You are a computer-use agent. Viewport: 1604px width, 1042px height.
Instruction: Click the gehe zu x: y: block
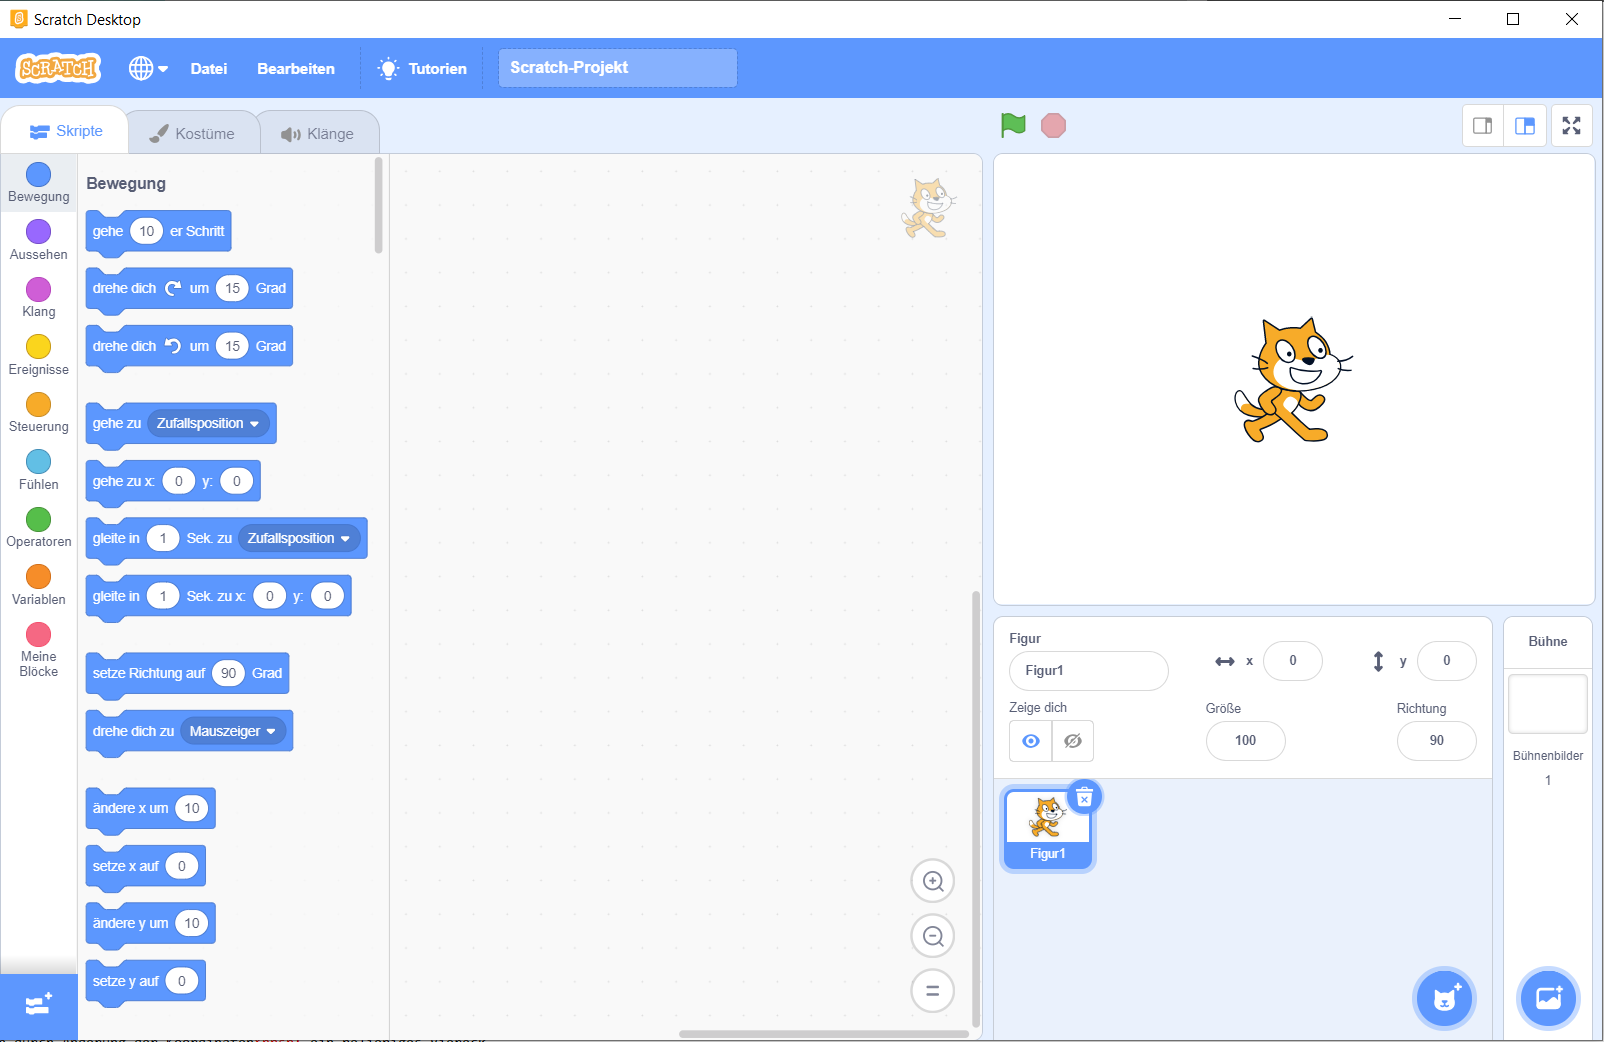click(173, 481)
